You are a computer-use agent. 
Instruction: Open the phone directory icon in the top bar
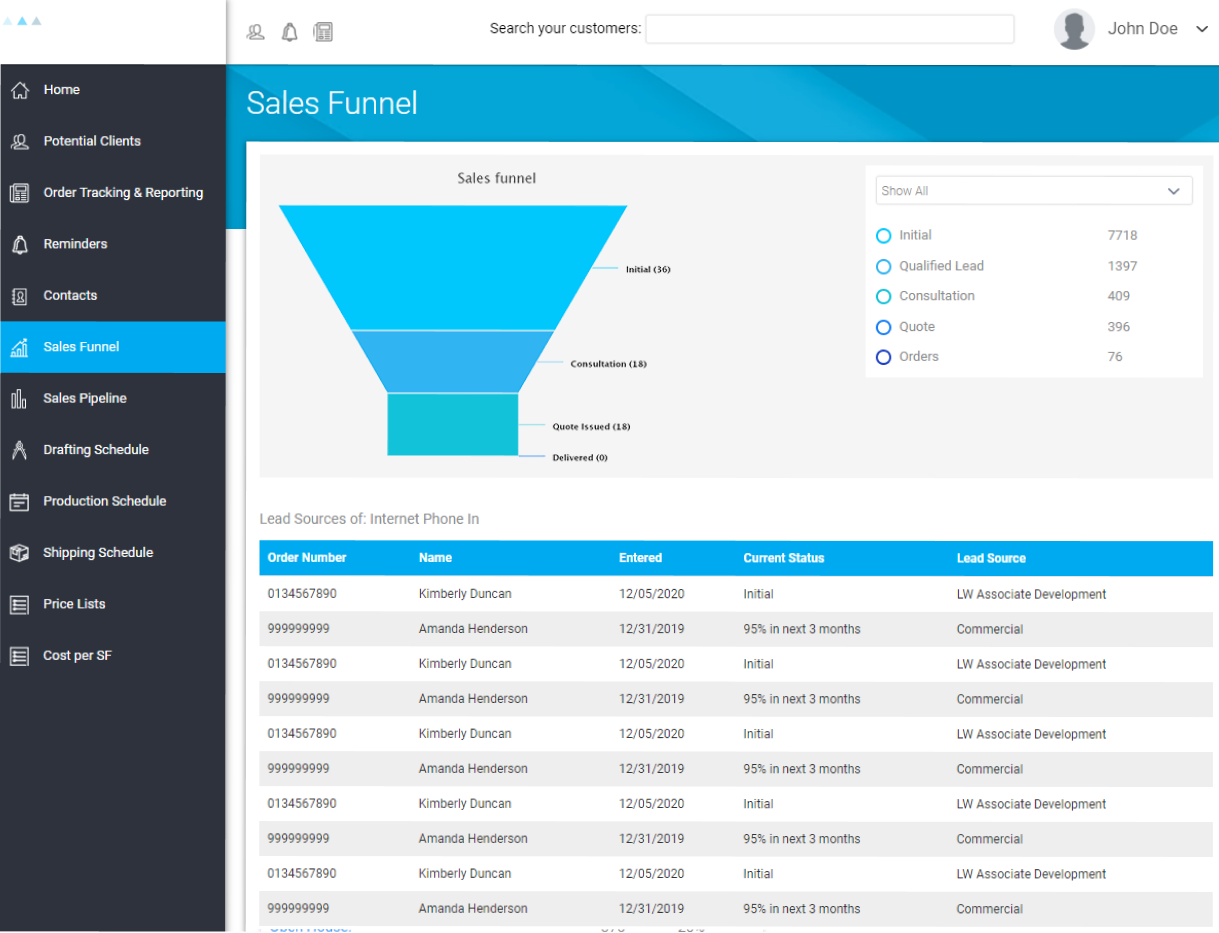point(322,32)
